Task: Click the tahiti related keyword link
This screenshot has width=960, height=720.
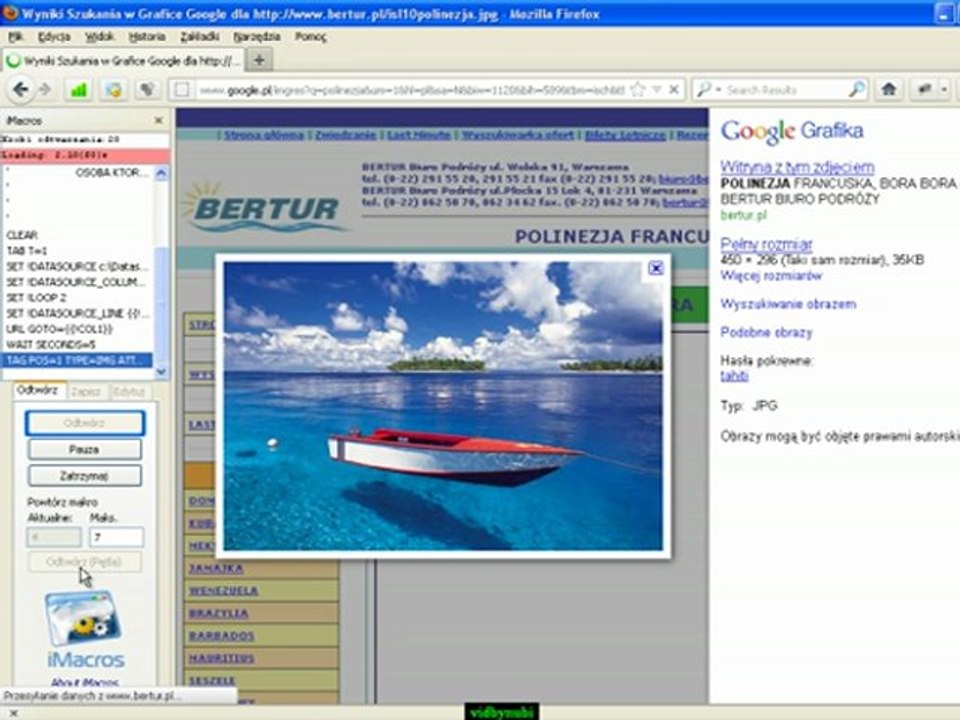Action: coord(734,375)
